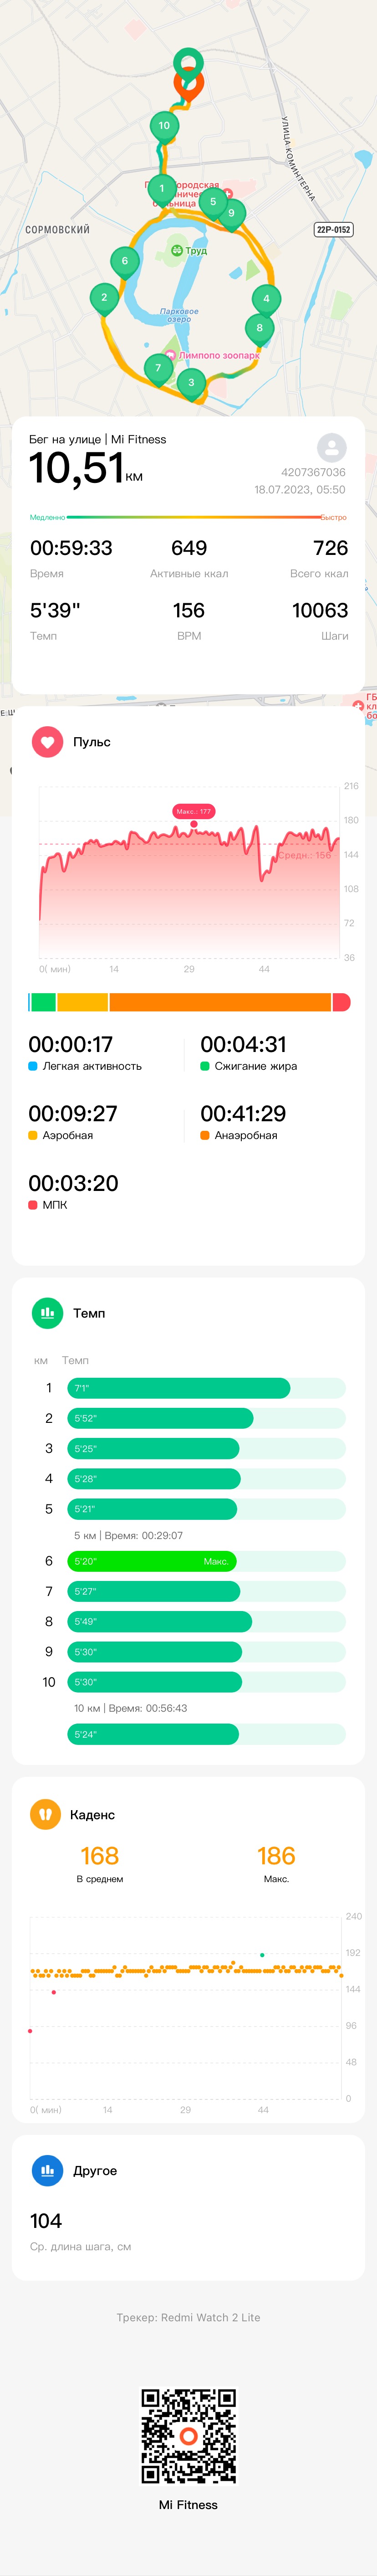Click the user profile avatar icon
Screen dimensions: 377x2576
point(332,447)
